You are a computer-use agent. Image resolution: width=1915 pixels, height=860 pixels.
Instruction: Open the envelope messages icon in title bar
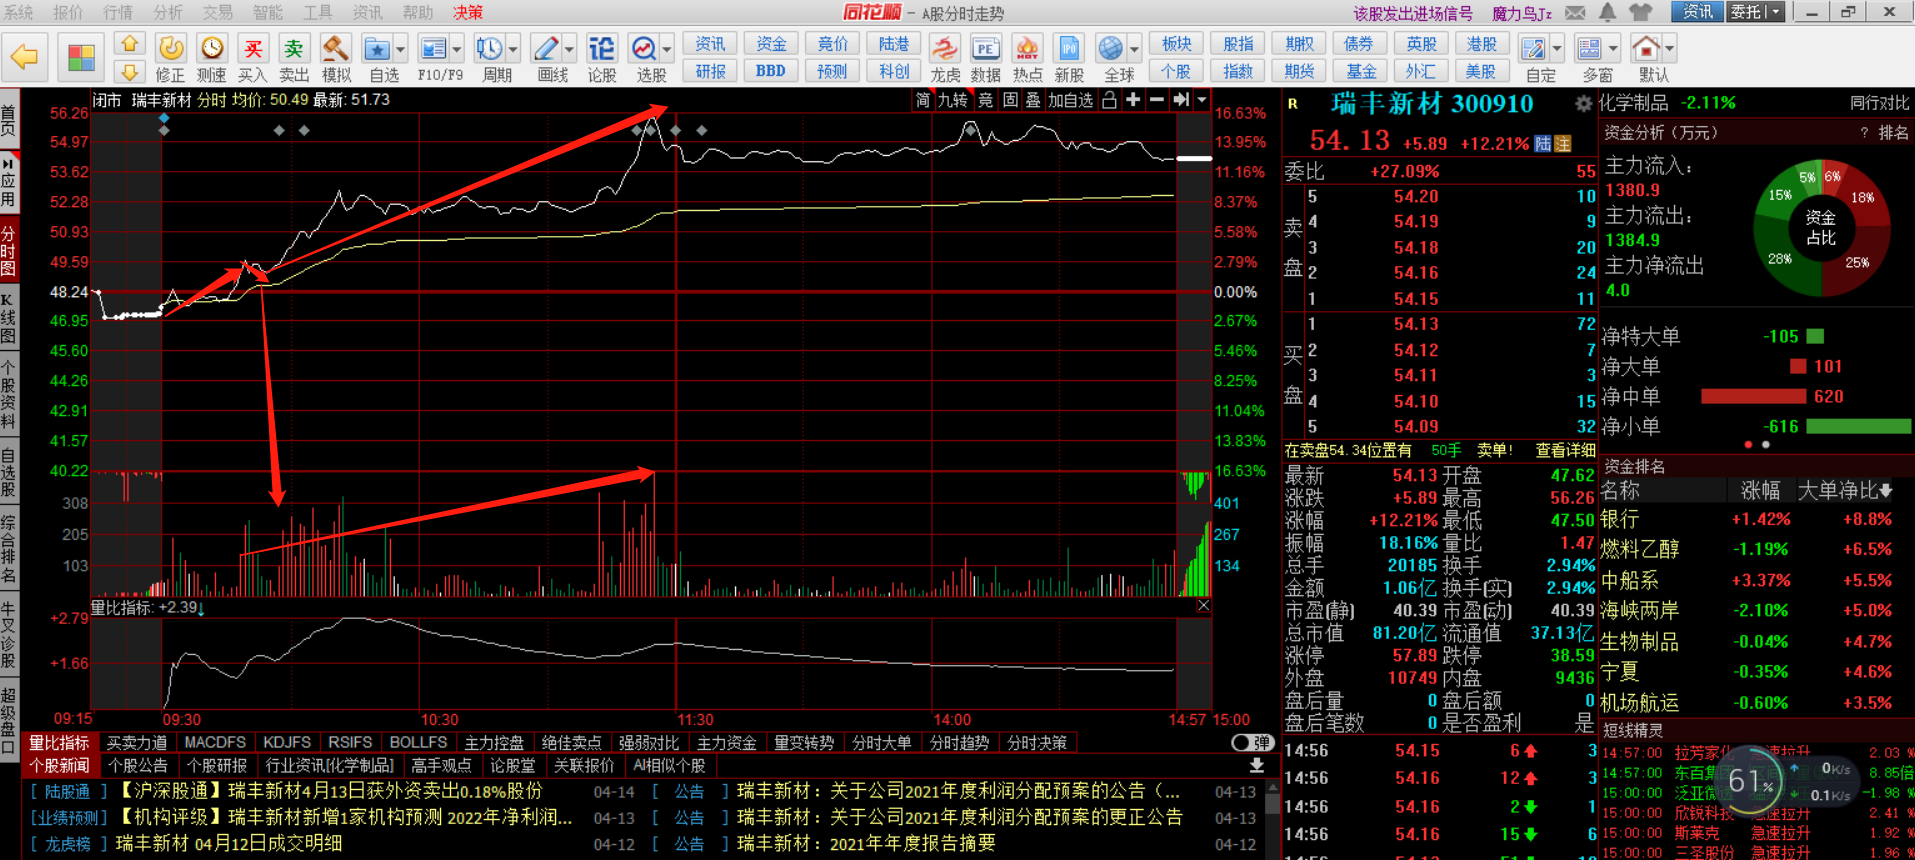(1575, 12)
